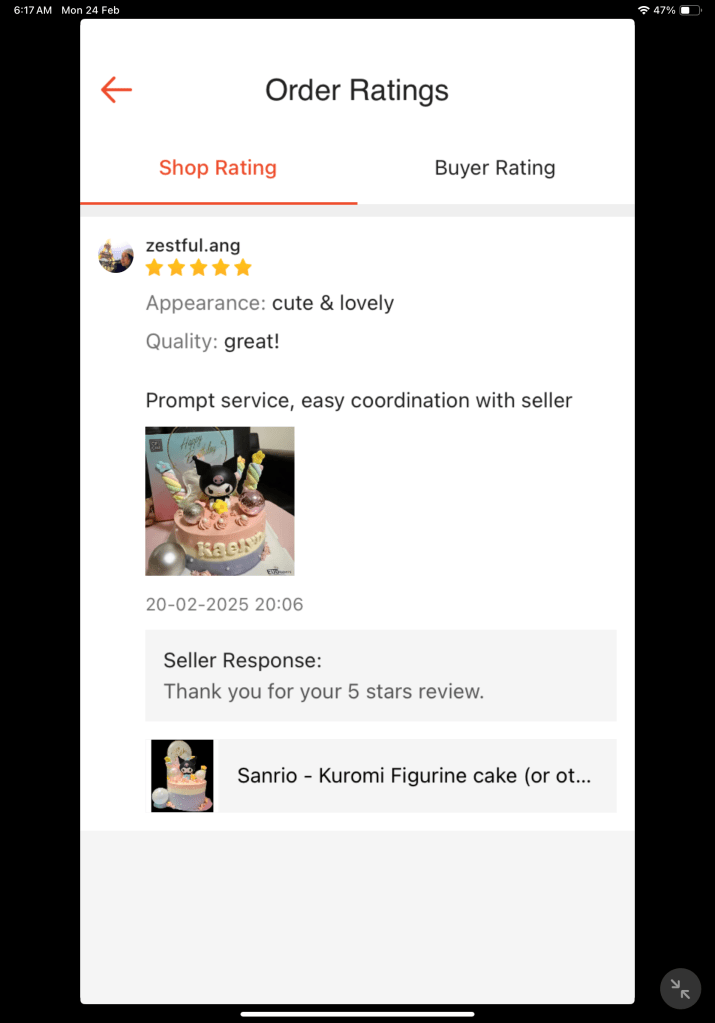715x1023 pixels.
Task: Tap the home indicator bar
Action: pos(357,1014)
